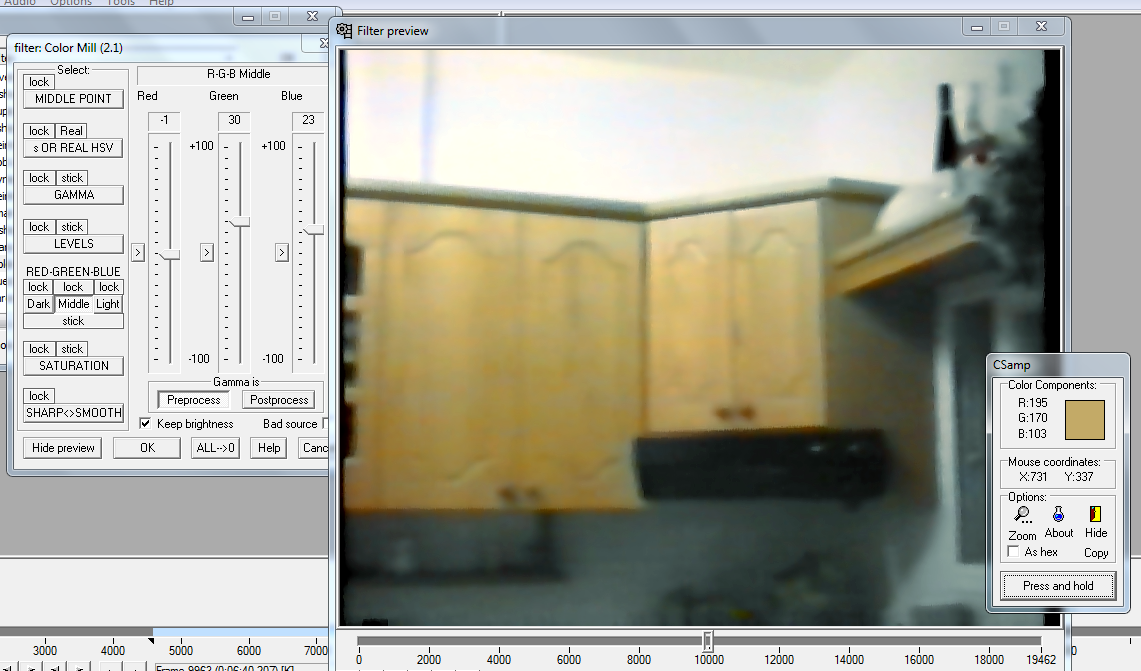Click the Filter preview window title icon
The image size is (1141, 671).
[344, 31]
